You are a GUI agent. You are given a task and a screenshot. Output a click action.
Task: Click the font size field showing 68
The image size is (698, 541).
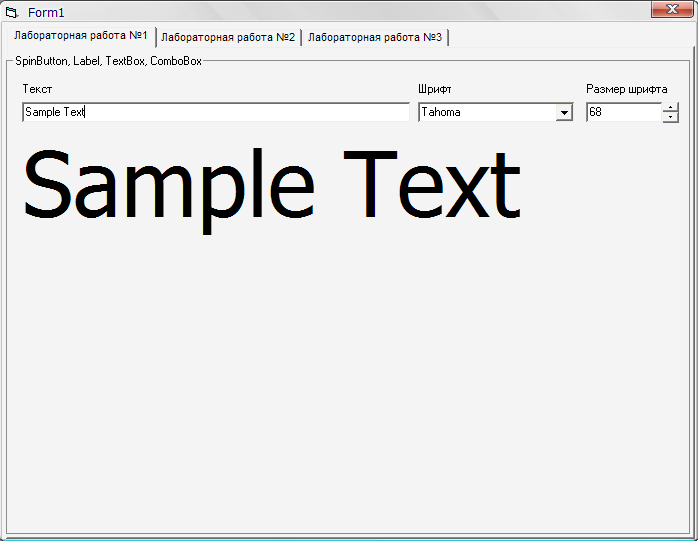click(x=624, y=112)
